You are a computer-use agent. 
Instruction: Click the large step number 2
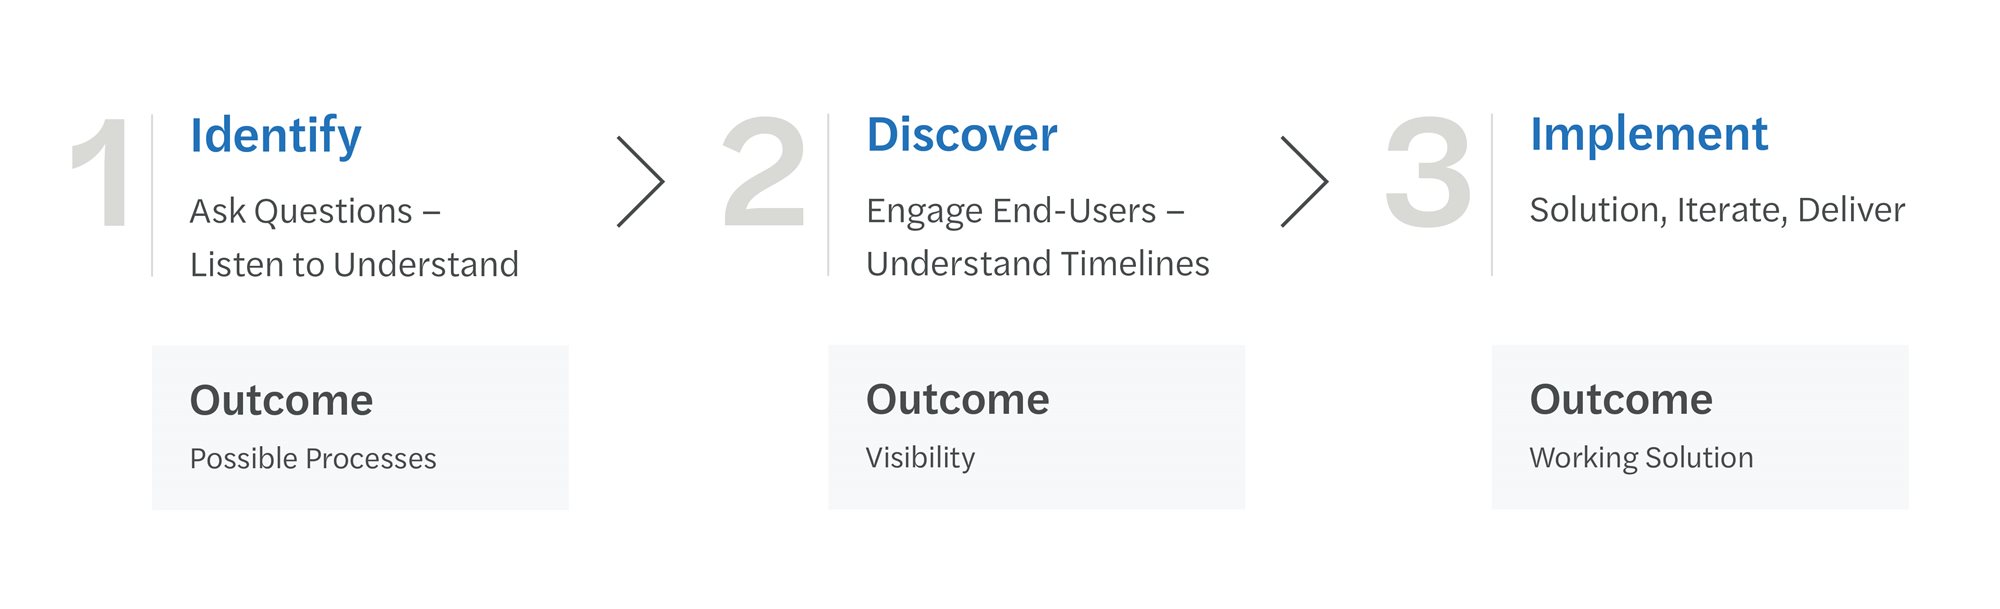point(764,172)
